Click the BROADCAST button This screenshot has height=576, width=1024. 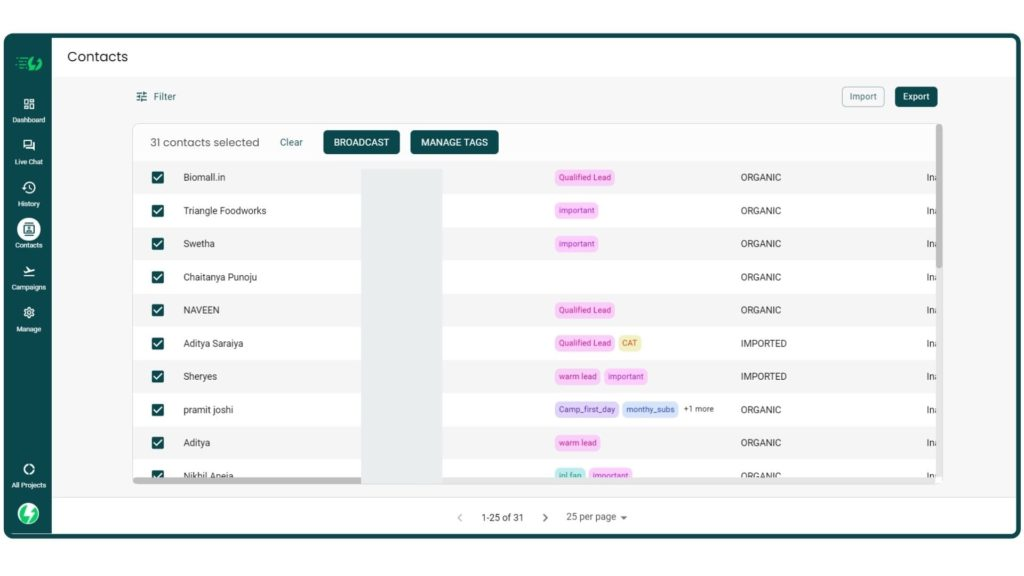tap(361, 143)
